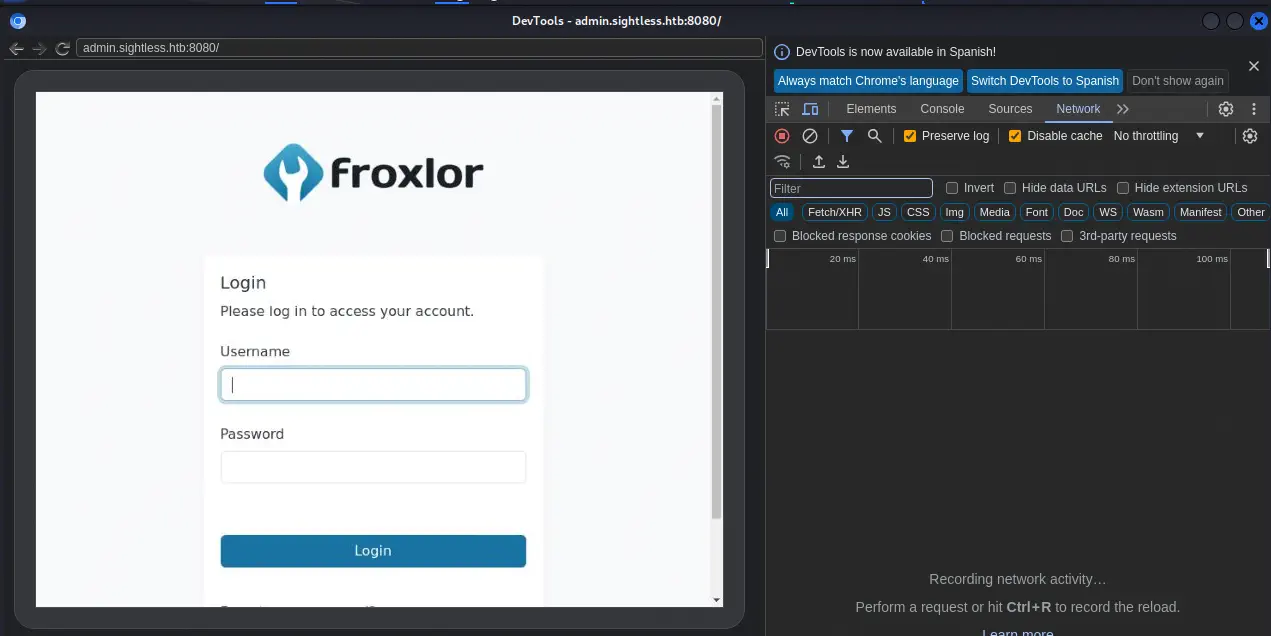Enable Hide data URLs checkbox

click(x=1010, y=188)
